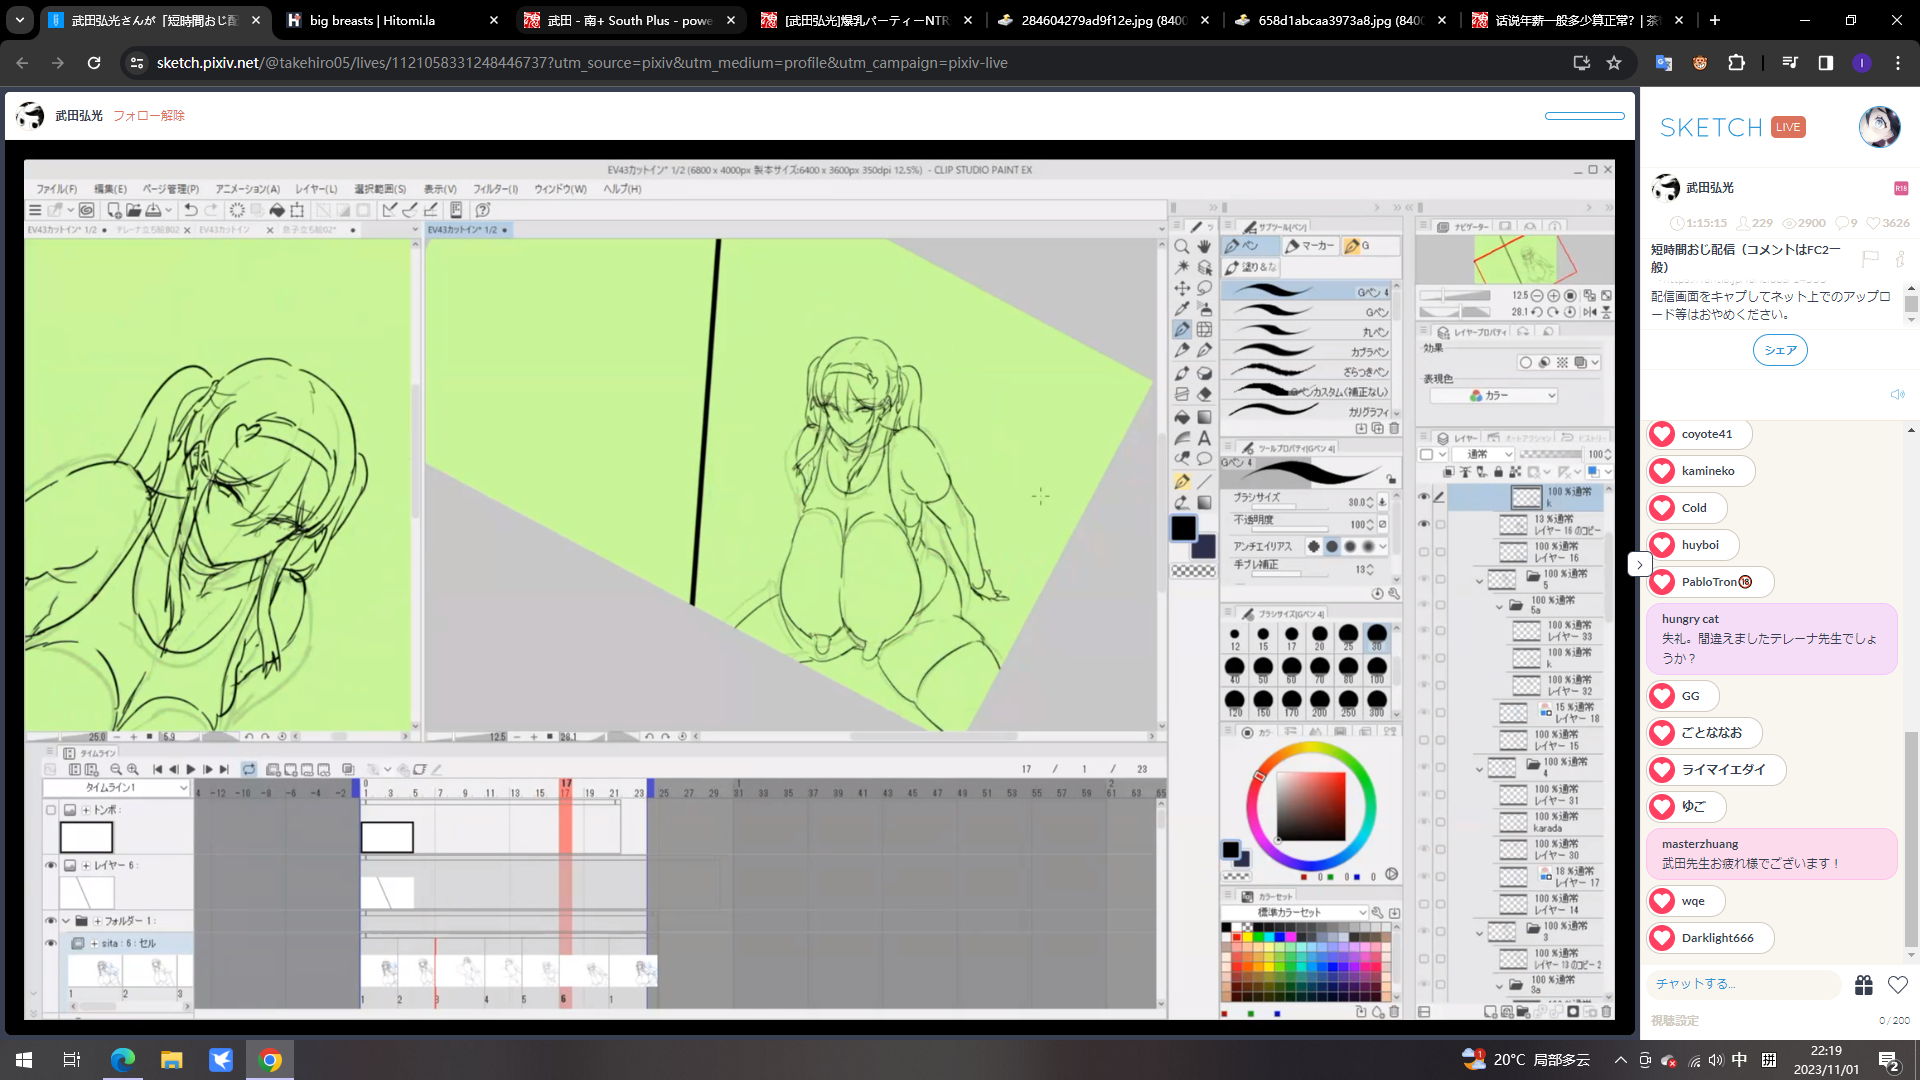This screenshot has width=1920, height=1080.
Task: Select the Zoom magnifier tool in Clip Studio
Action: coord(1182,246)
